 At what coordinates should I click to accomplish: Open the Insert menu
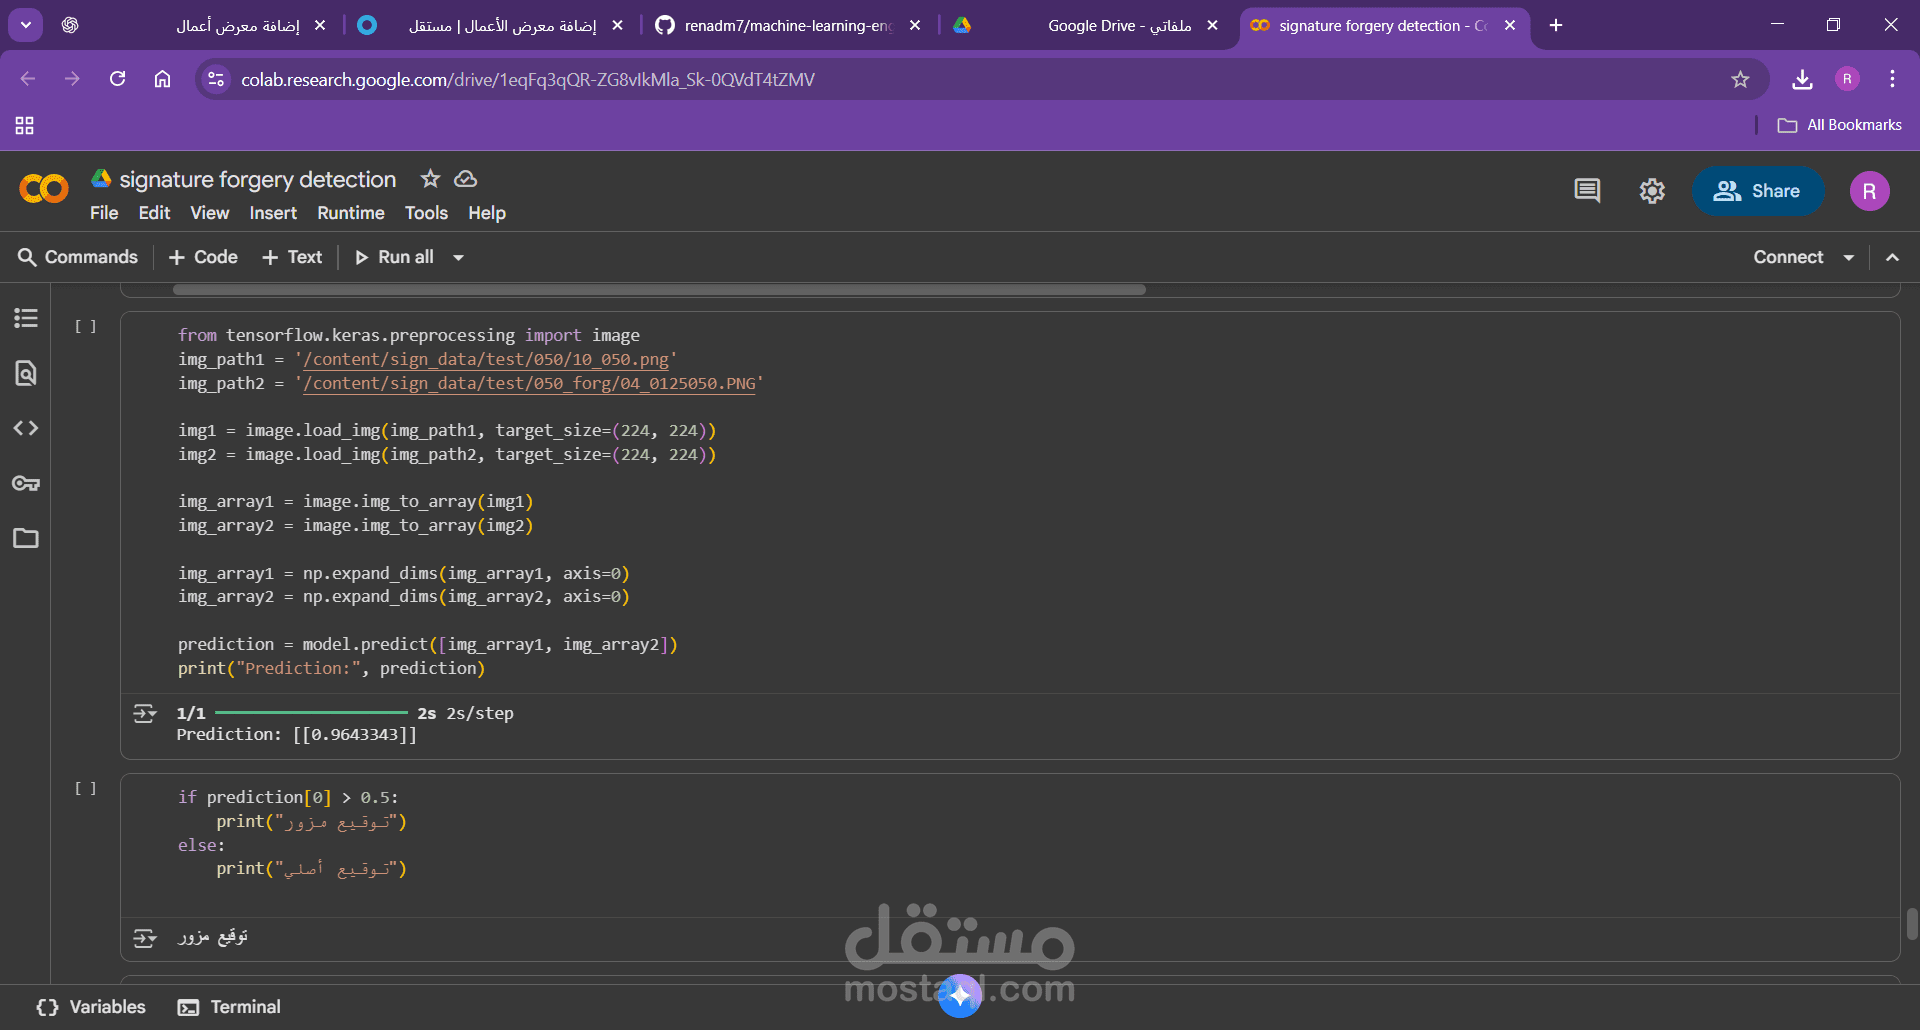(x=273, y=213)
